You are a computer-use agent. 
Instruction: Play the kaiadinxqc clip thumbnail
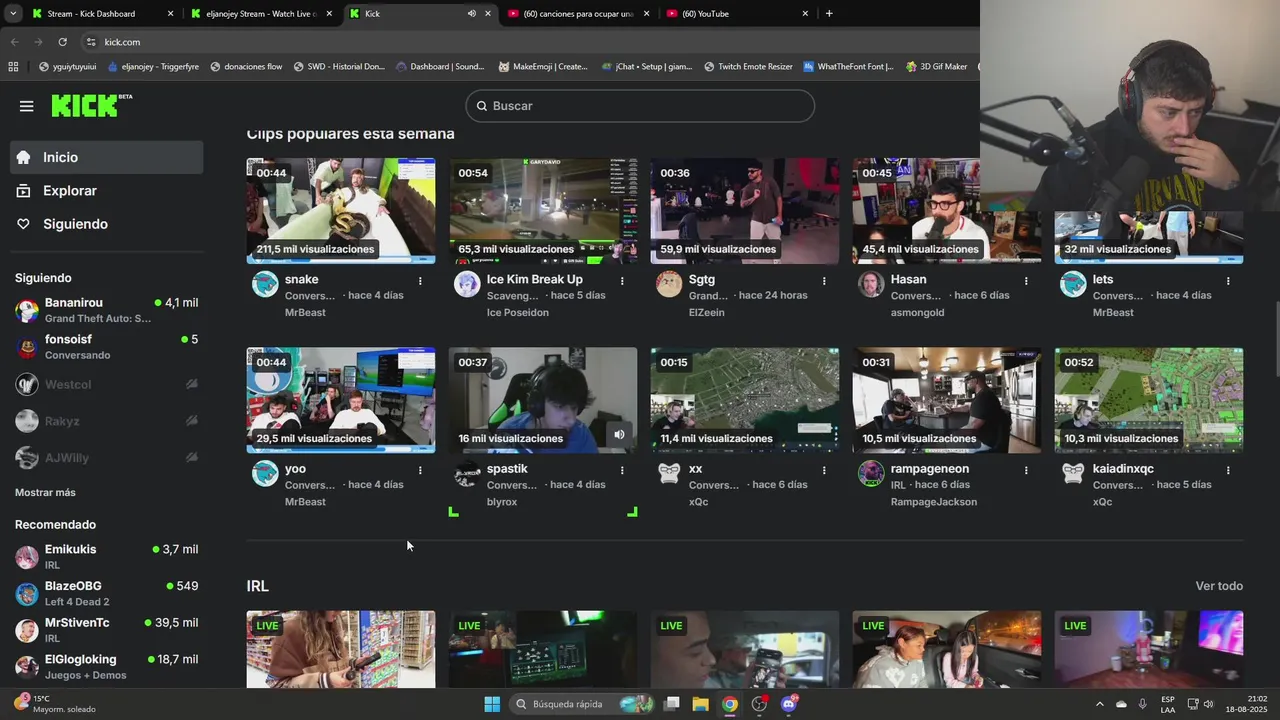[1149, 400]
